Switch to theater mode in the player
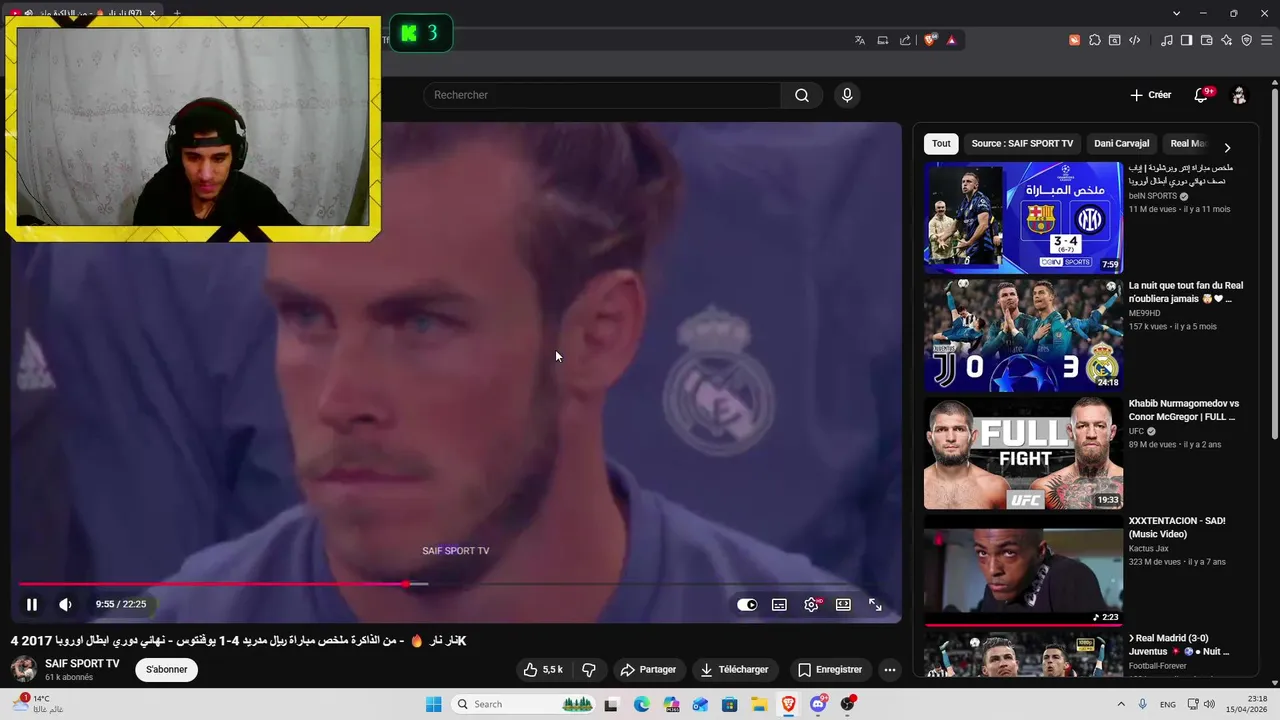Screen dimensions: 1280x720 tap(843, 604)
